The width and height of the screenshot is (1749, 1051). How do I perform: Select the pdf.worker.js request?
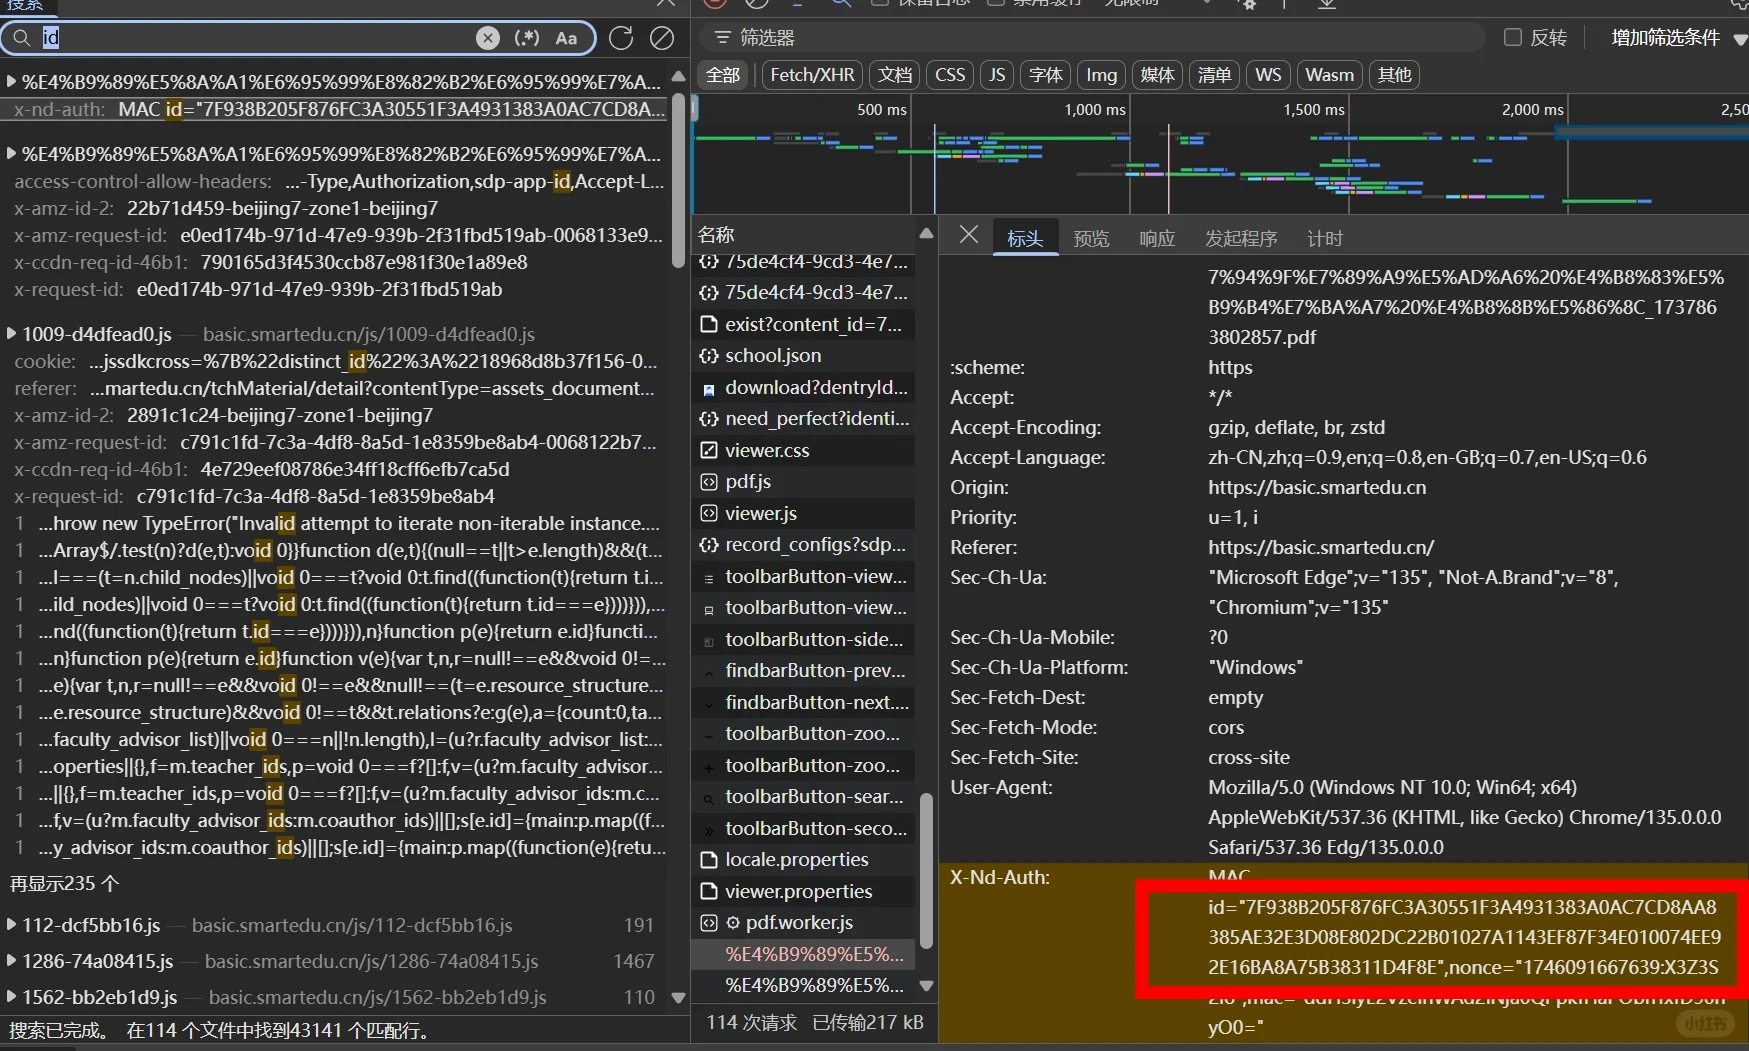click(805, 923)
